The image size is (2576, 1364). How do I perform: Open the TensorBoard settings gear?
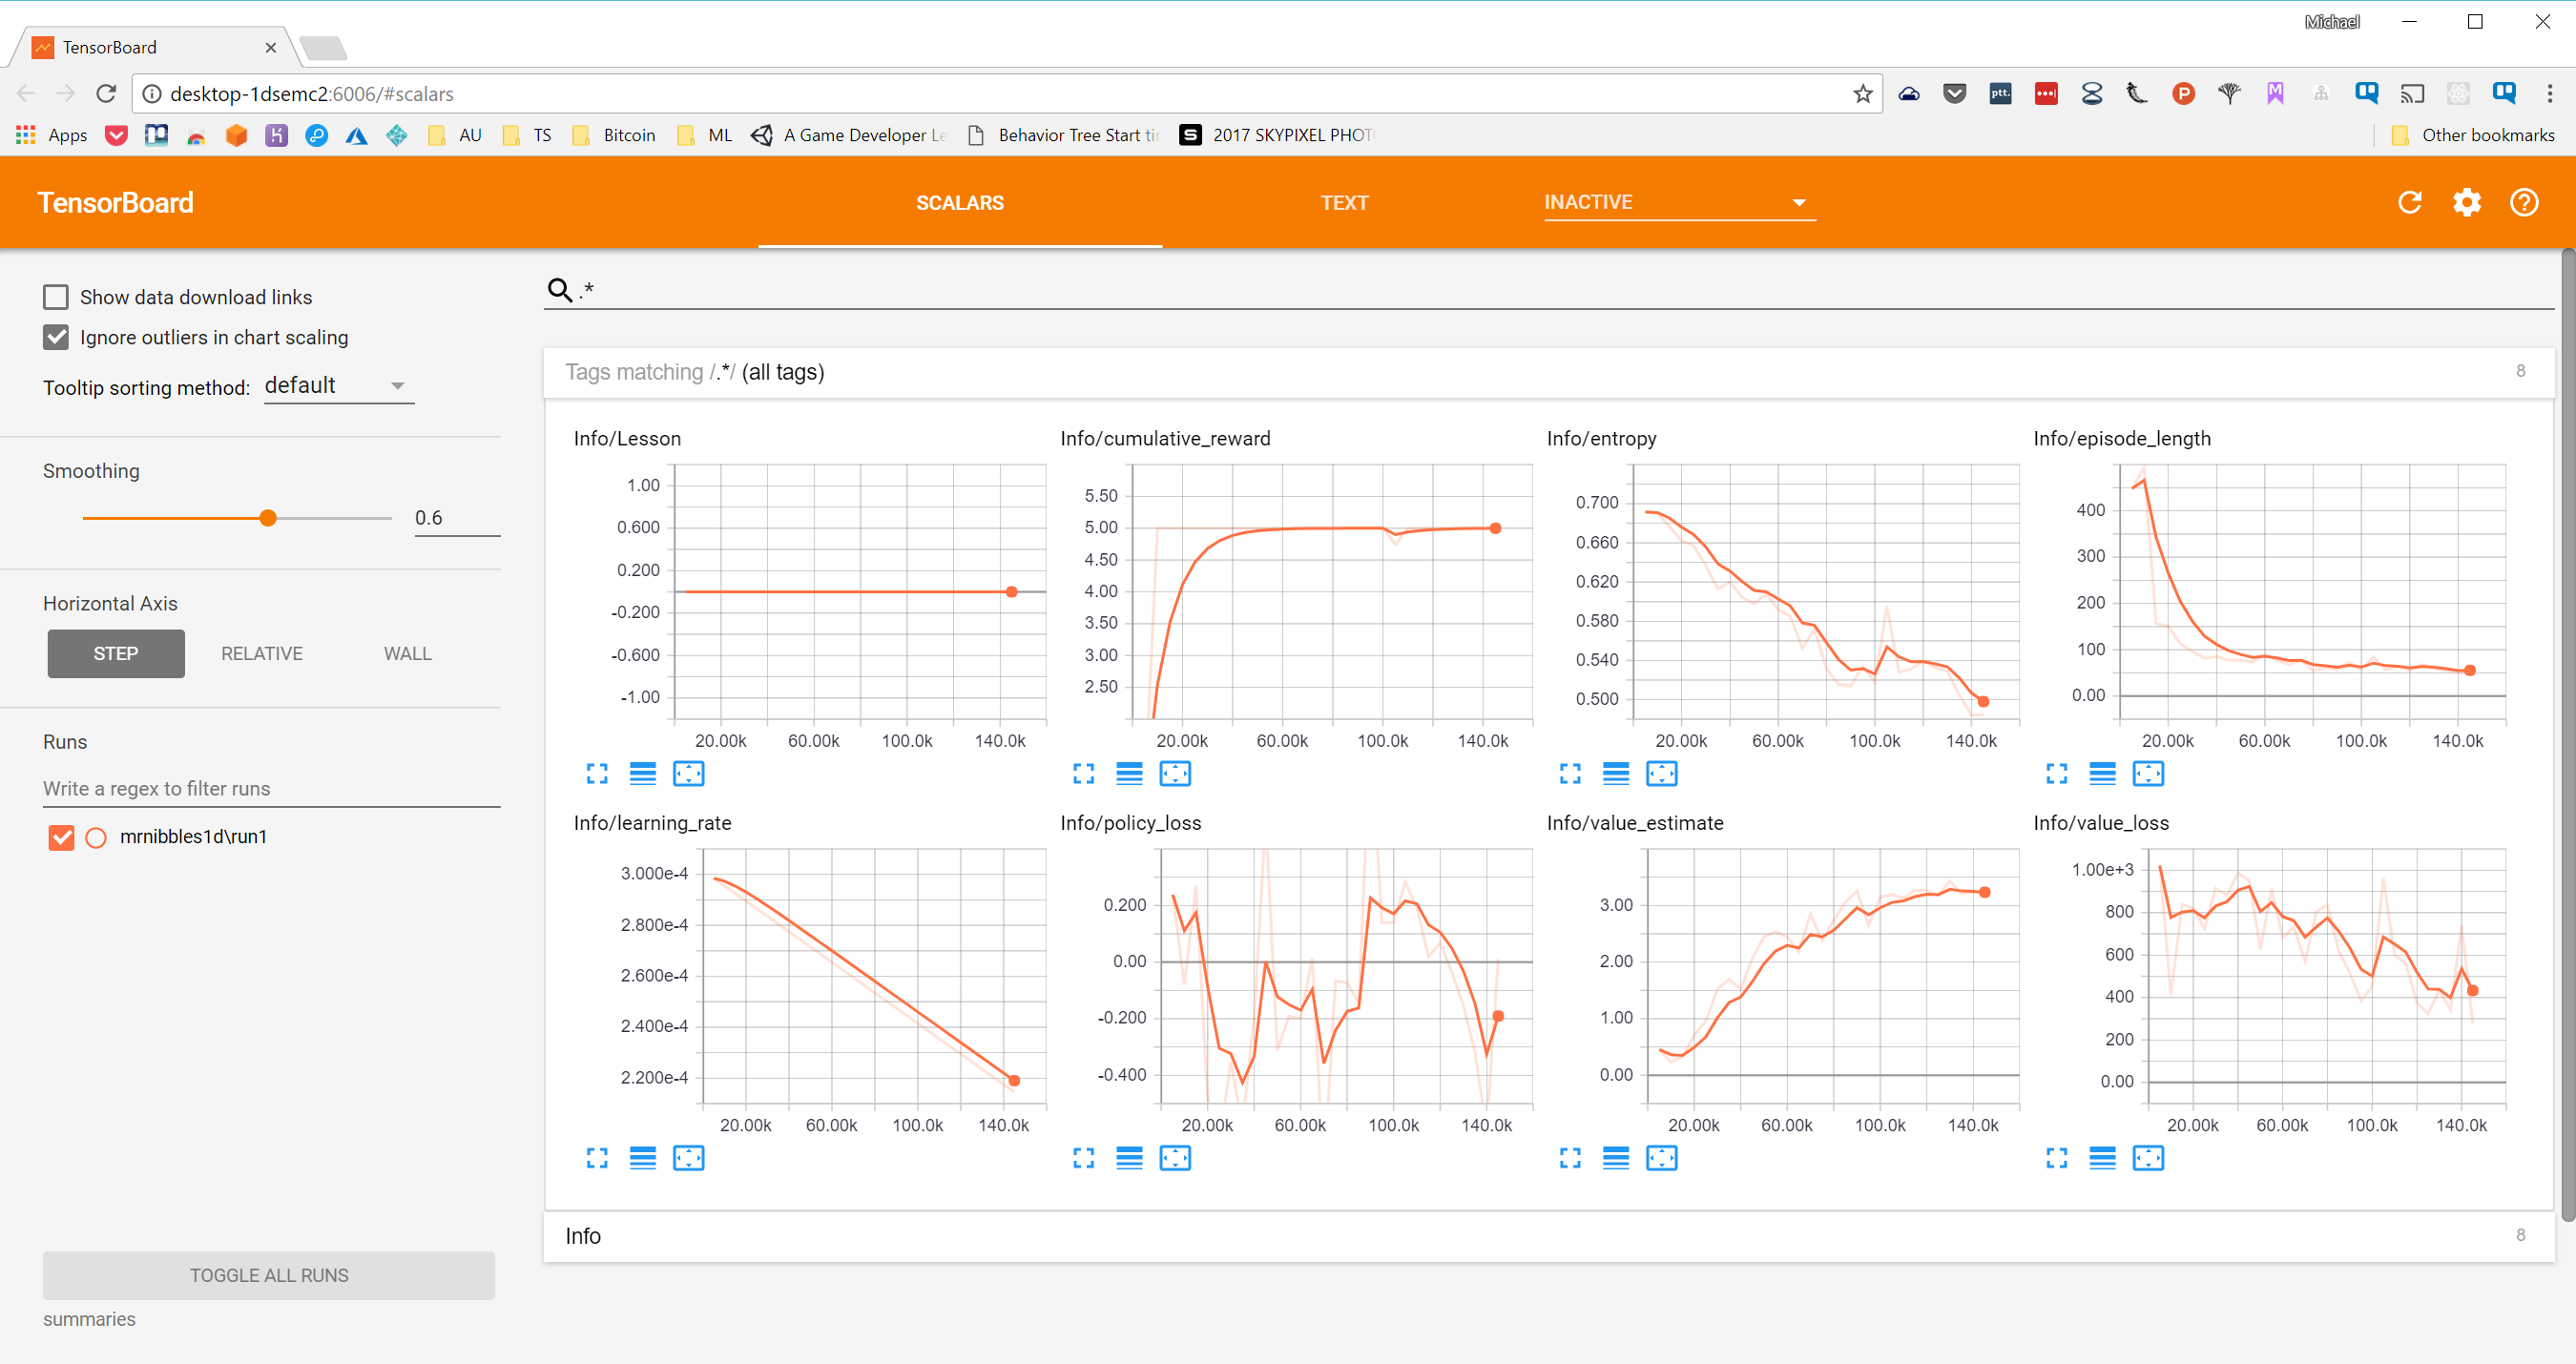pyautogui.click(x=2466, y=203)
